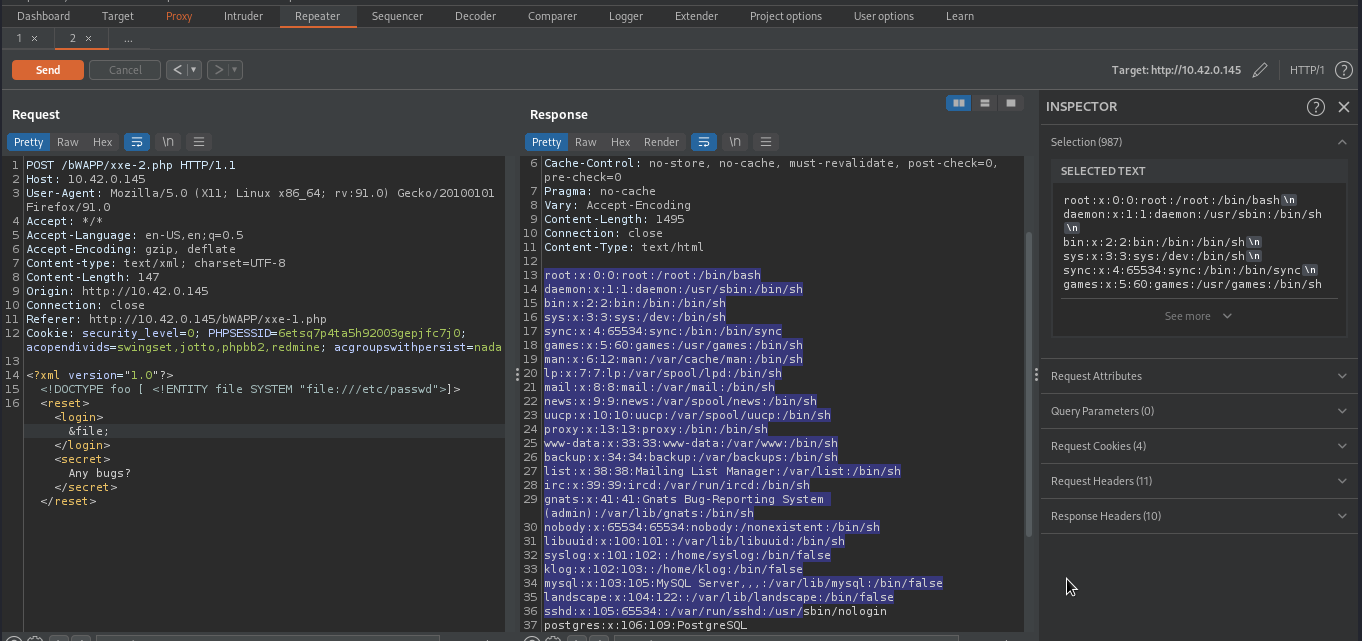Click mysql:x:103:105 line in response
Screen dimensions: 1362x641
tap(743, 583)
